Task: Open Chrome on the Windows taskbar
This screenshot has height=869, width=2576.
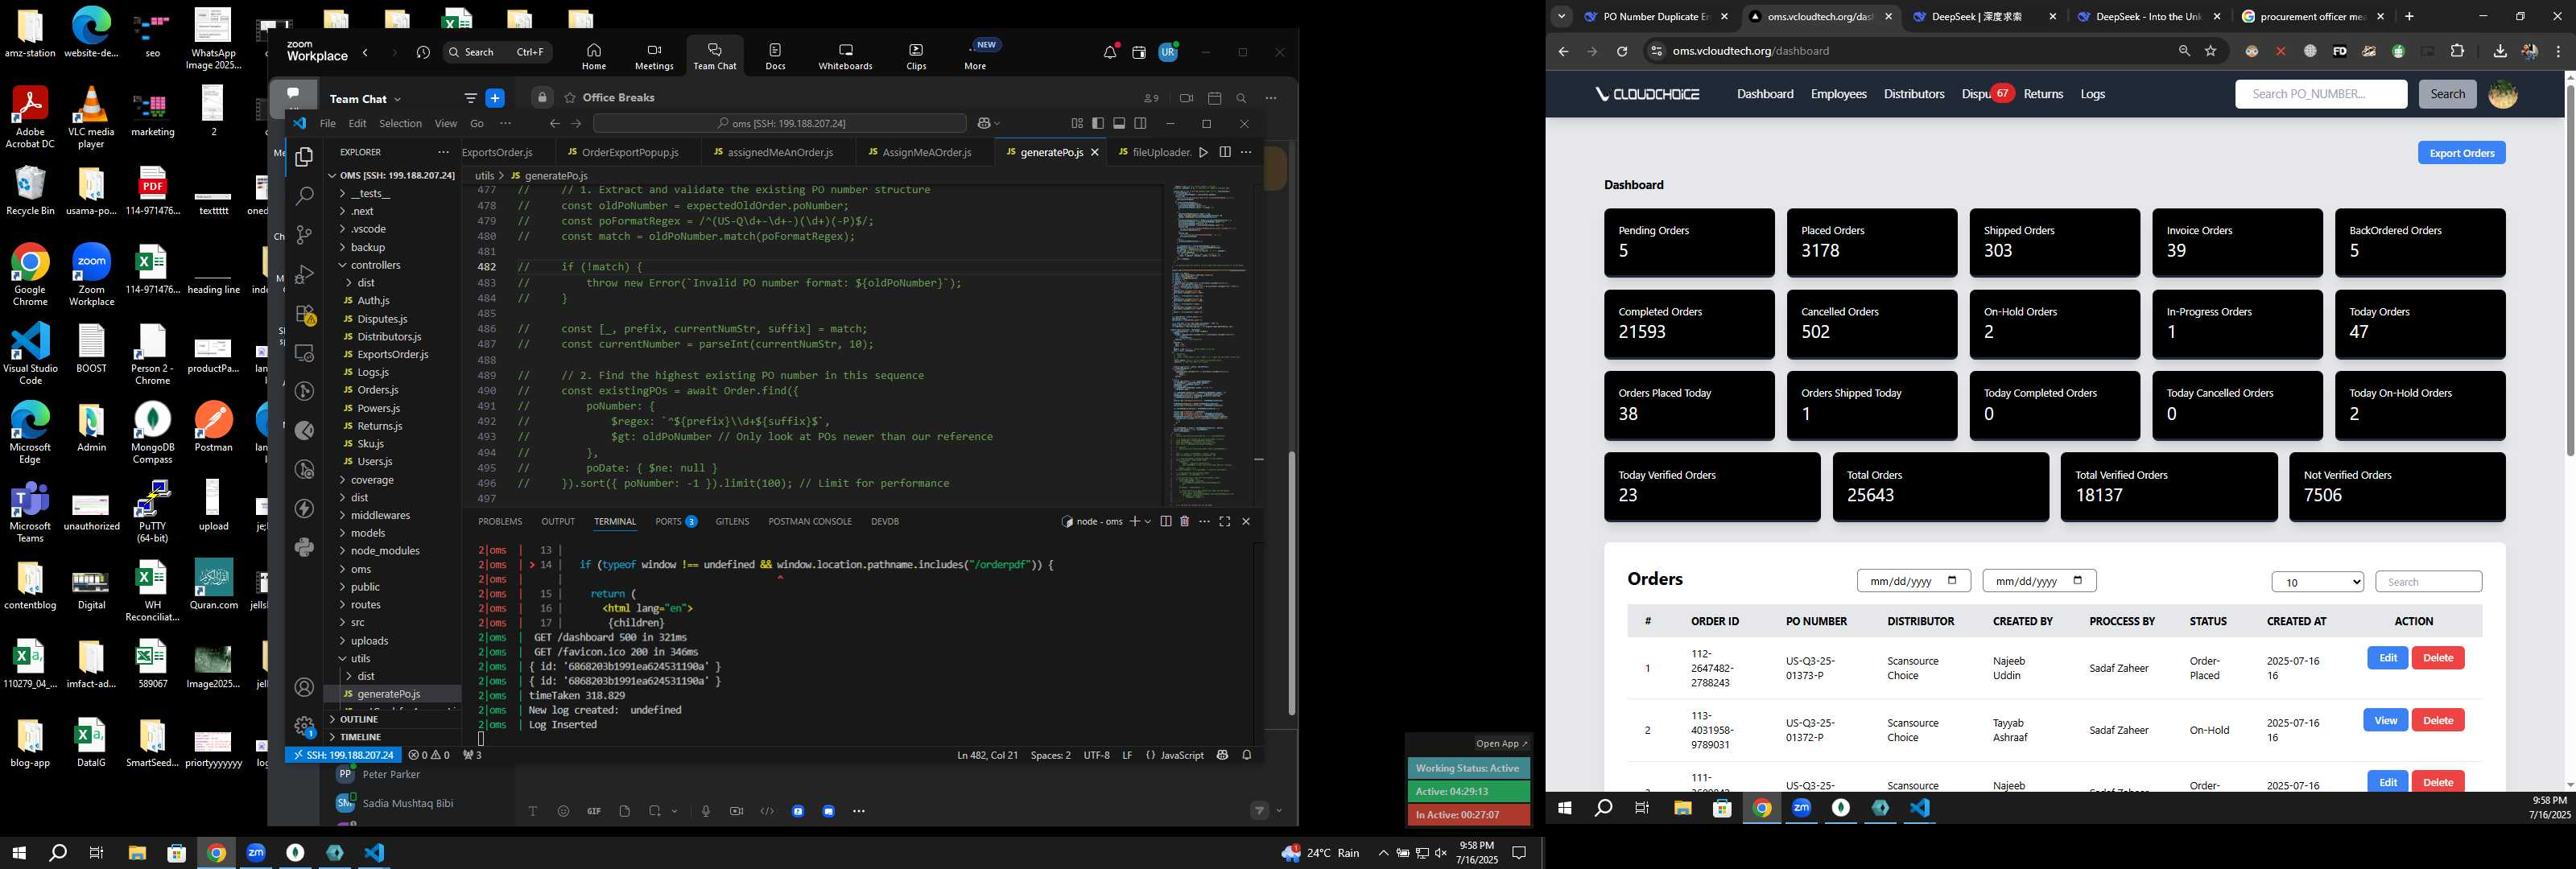Action: pos(216,853)
